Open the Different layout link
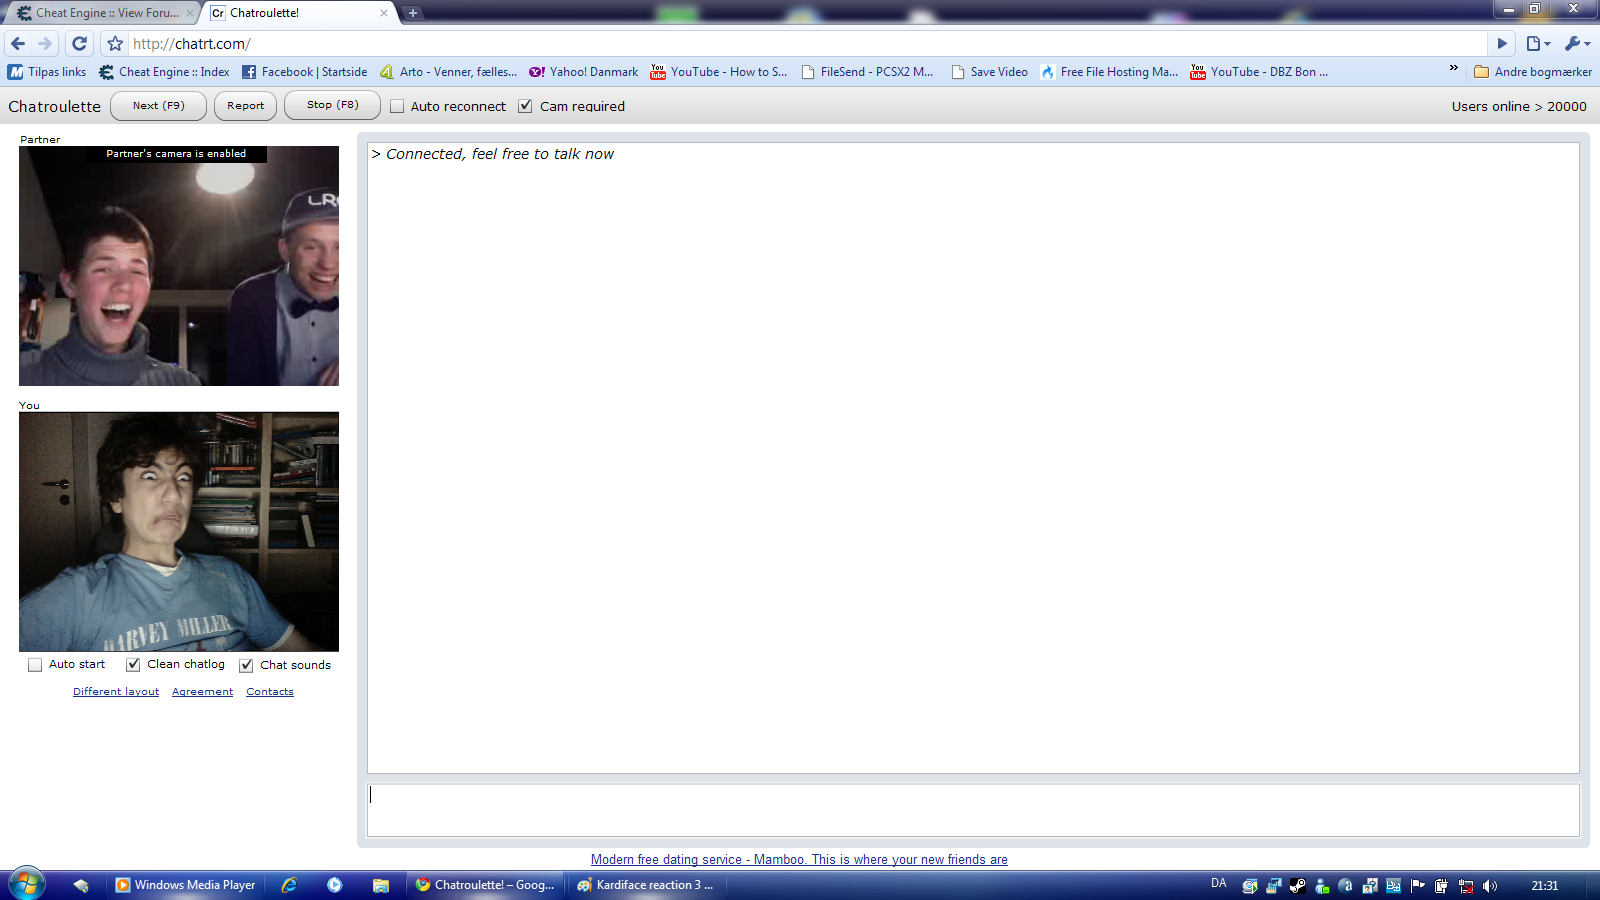The height and width of the screenshot is (900, 1600). coord(116,691)
